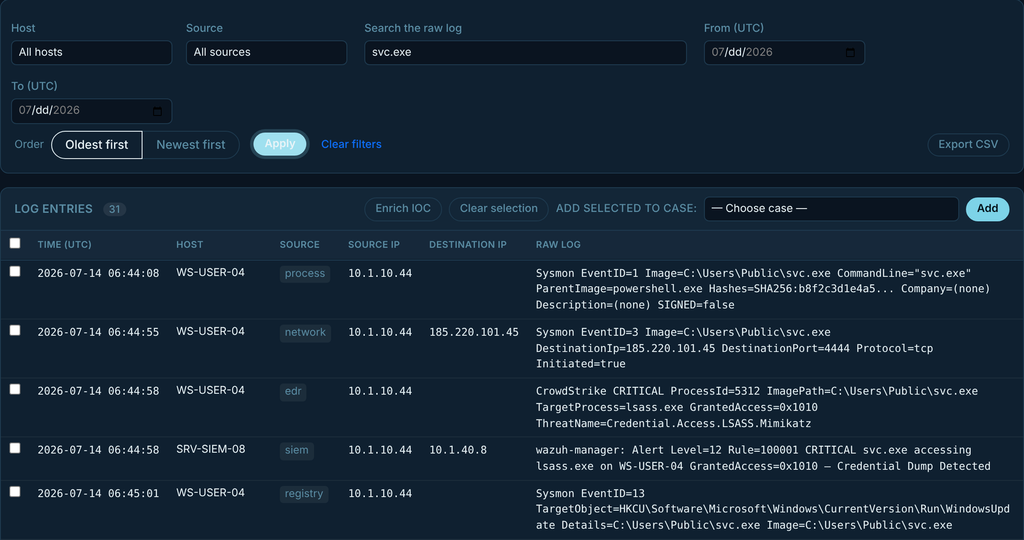Image resolution: width=1024 pixels, height=540 pixels.
Task: Click destination IP 185.220.101.45 cell
Action: pyautogui.click(x=474, y=332)
